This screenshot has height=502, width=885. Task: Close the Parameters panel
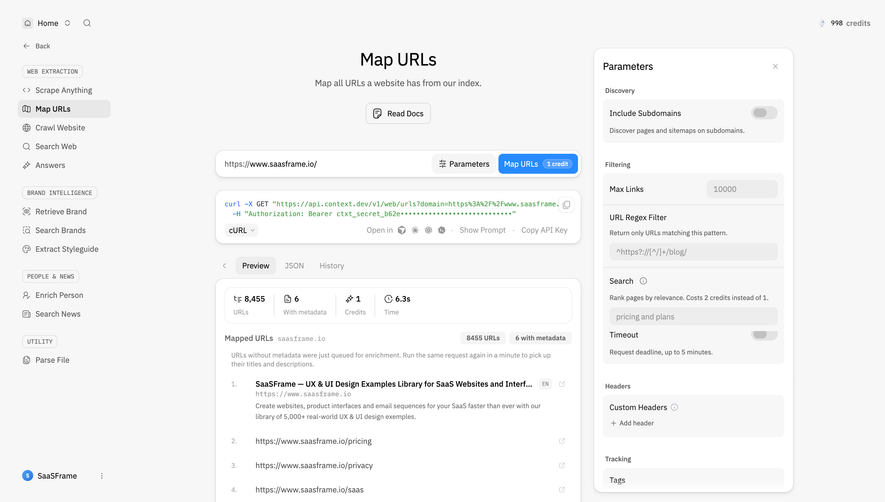tap(775, 67)
